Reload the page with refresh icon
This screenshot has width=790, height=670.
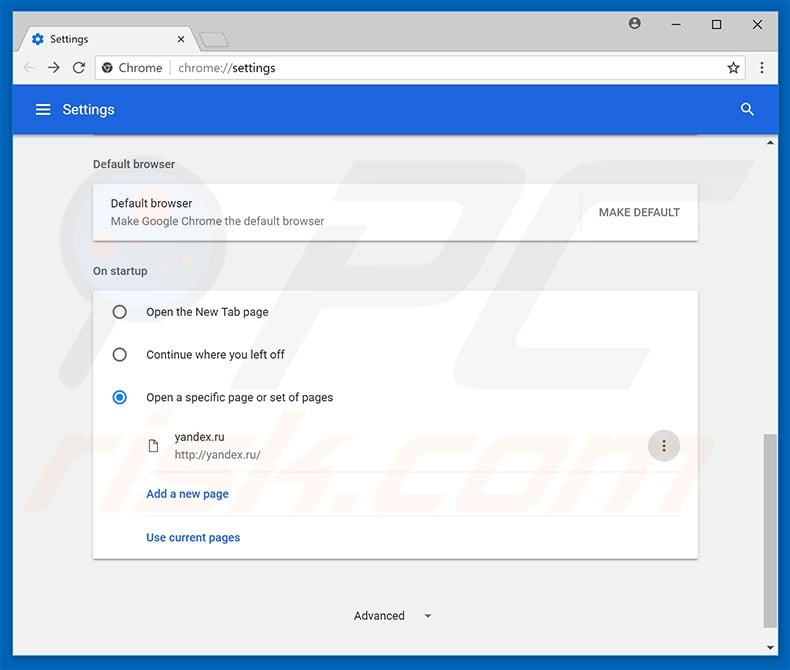(x=79, y=68)
